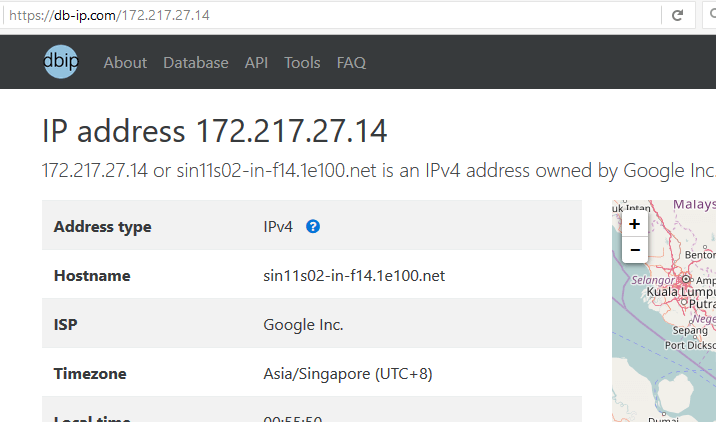Viewport: 716px width, 422px height.
Task: Open the Tools menu
Action: (302, 63)
